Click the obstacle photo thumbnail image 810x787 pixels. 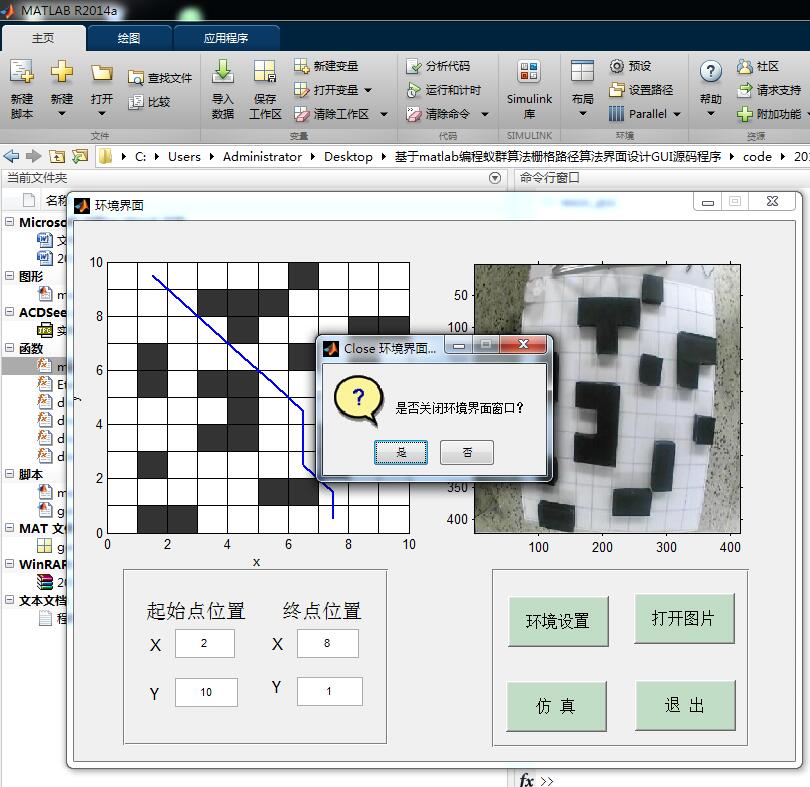click(608, 398)
